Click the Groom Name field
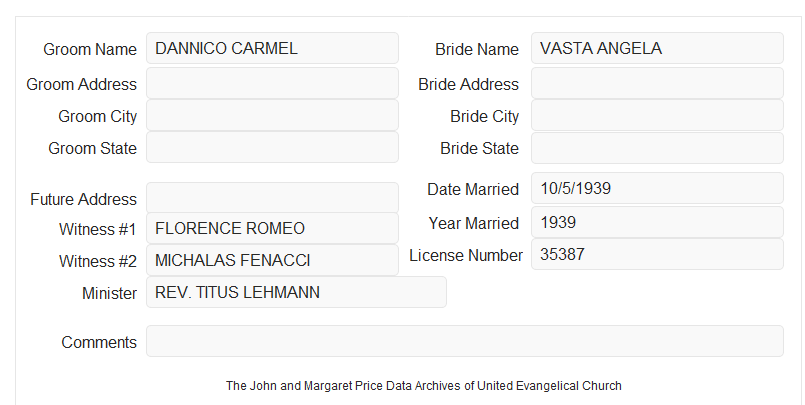The image size is (805, 405). (272, 48)
